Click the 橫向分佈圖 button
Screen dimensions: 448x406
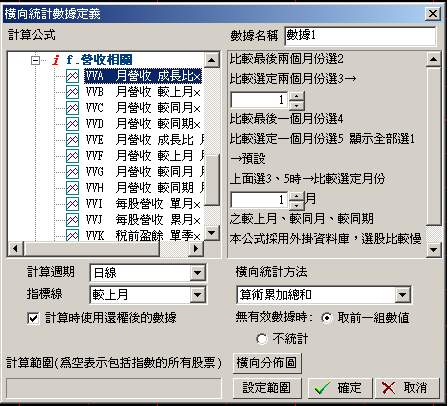point(267,363)
